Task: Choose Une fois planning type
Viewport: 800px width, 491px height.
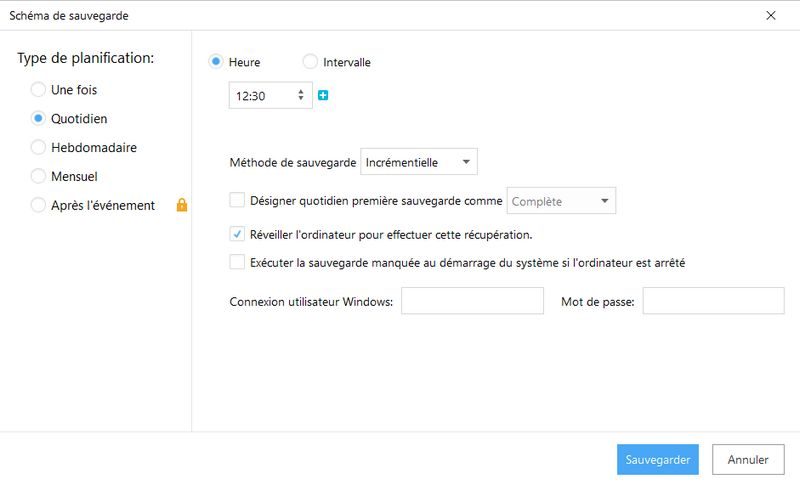Action: coord(38,89)
